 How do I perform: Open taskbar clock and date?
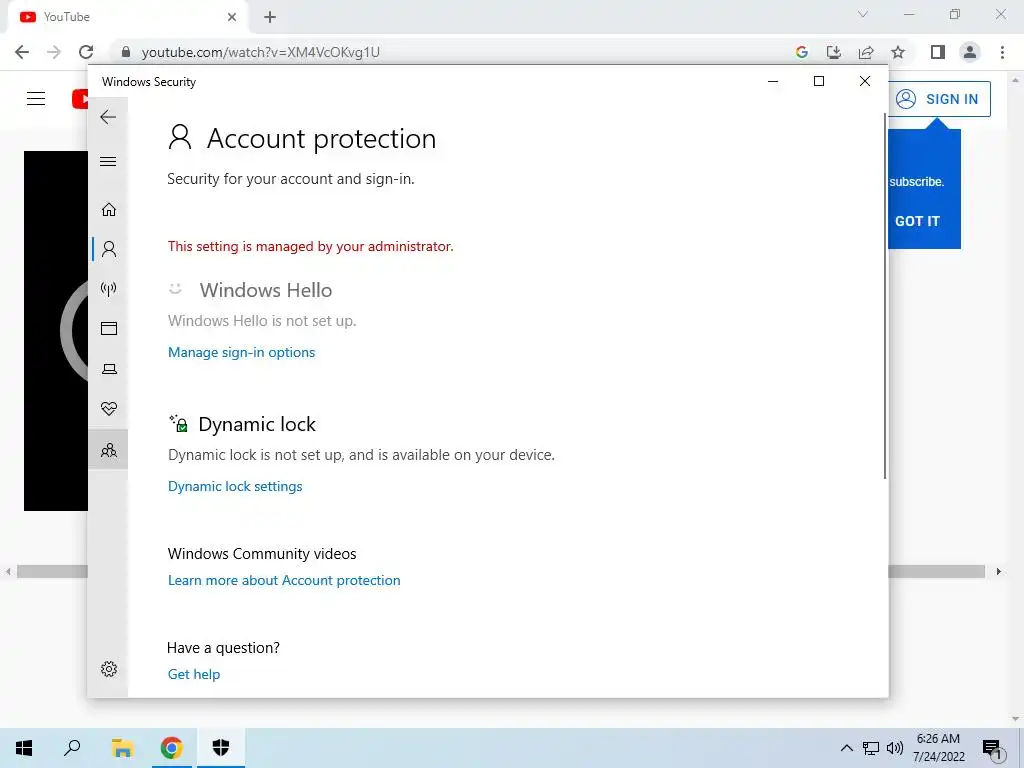938,748
